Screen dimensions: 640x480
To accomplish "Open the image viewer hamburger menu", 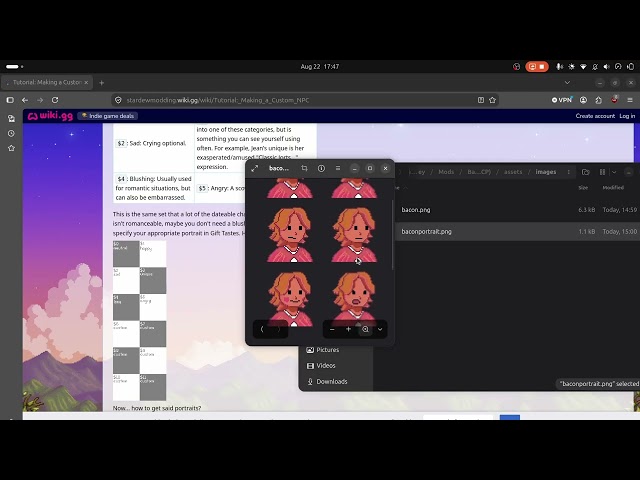I will [x=338, y=168].
